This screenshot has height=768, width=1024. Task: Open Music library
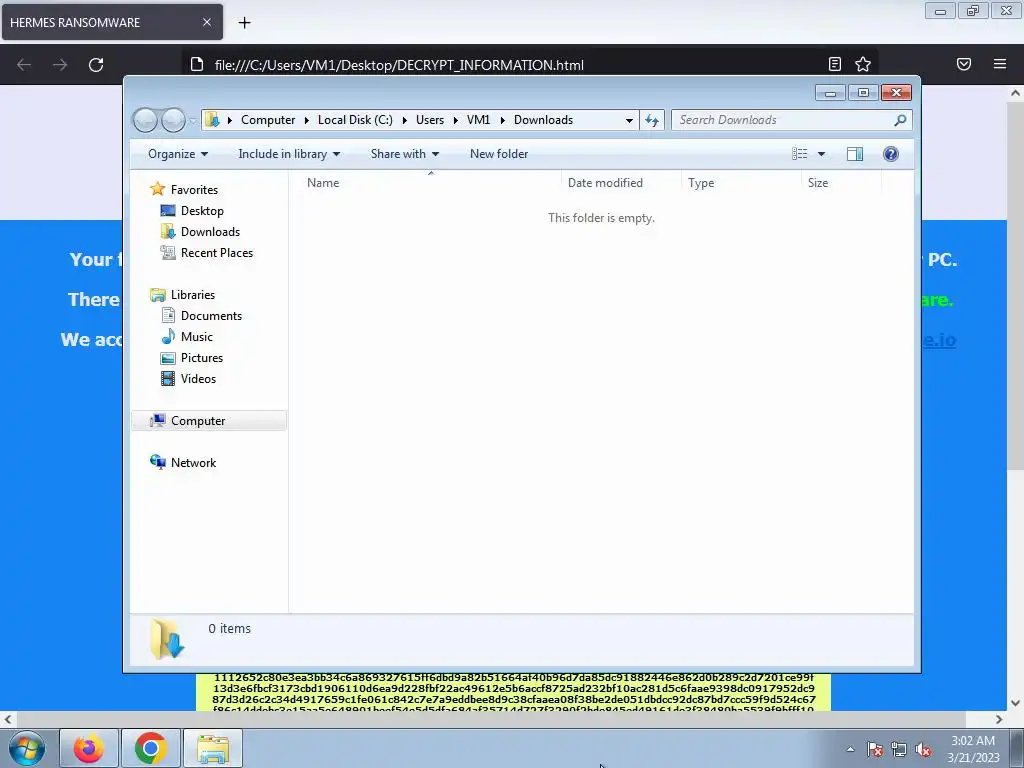tap(197, 337)
